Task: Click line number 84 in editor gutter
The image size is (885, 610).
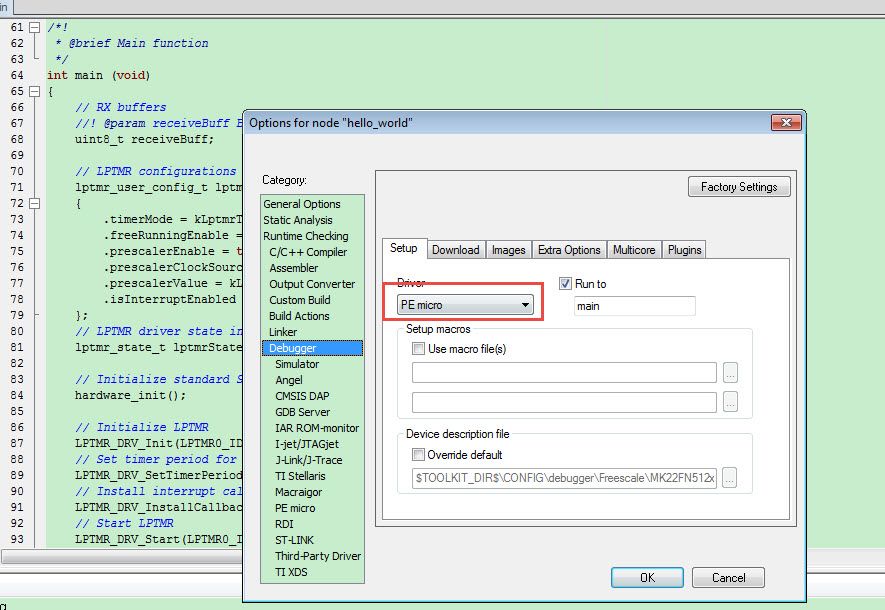Action: (x=17, y=395)
